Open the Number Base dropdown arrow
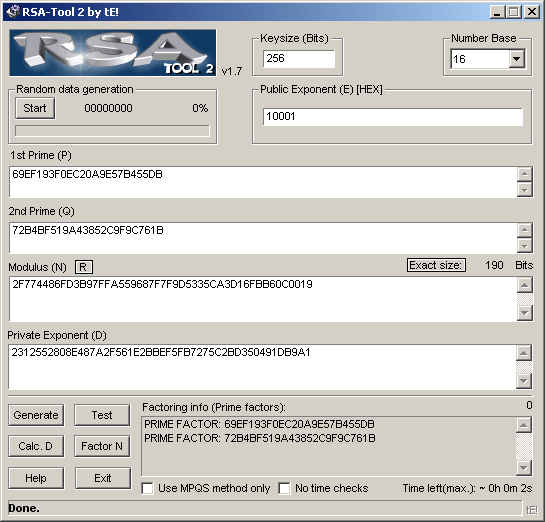 [x=516, y=58]
